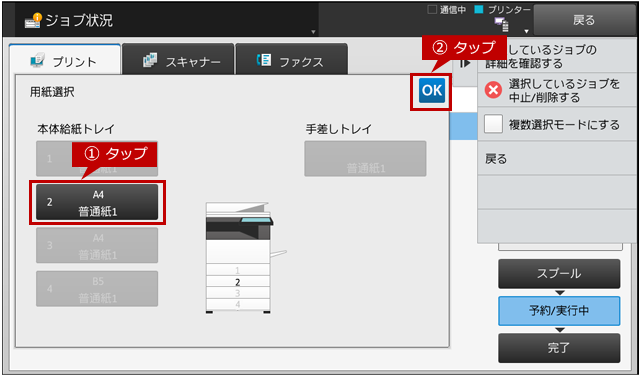The image size is (640, 376).
Task: Click the 本体給紙トレイ label
Action: tap(76, 129)
